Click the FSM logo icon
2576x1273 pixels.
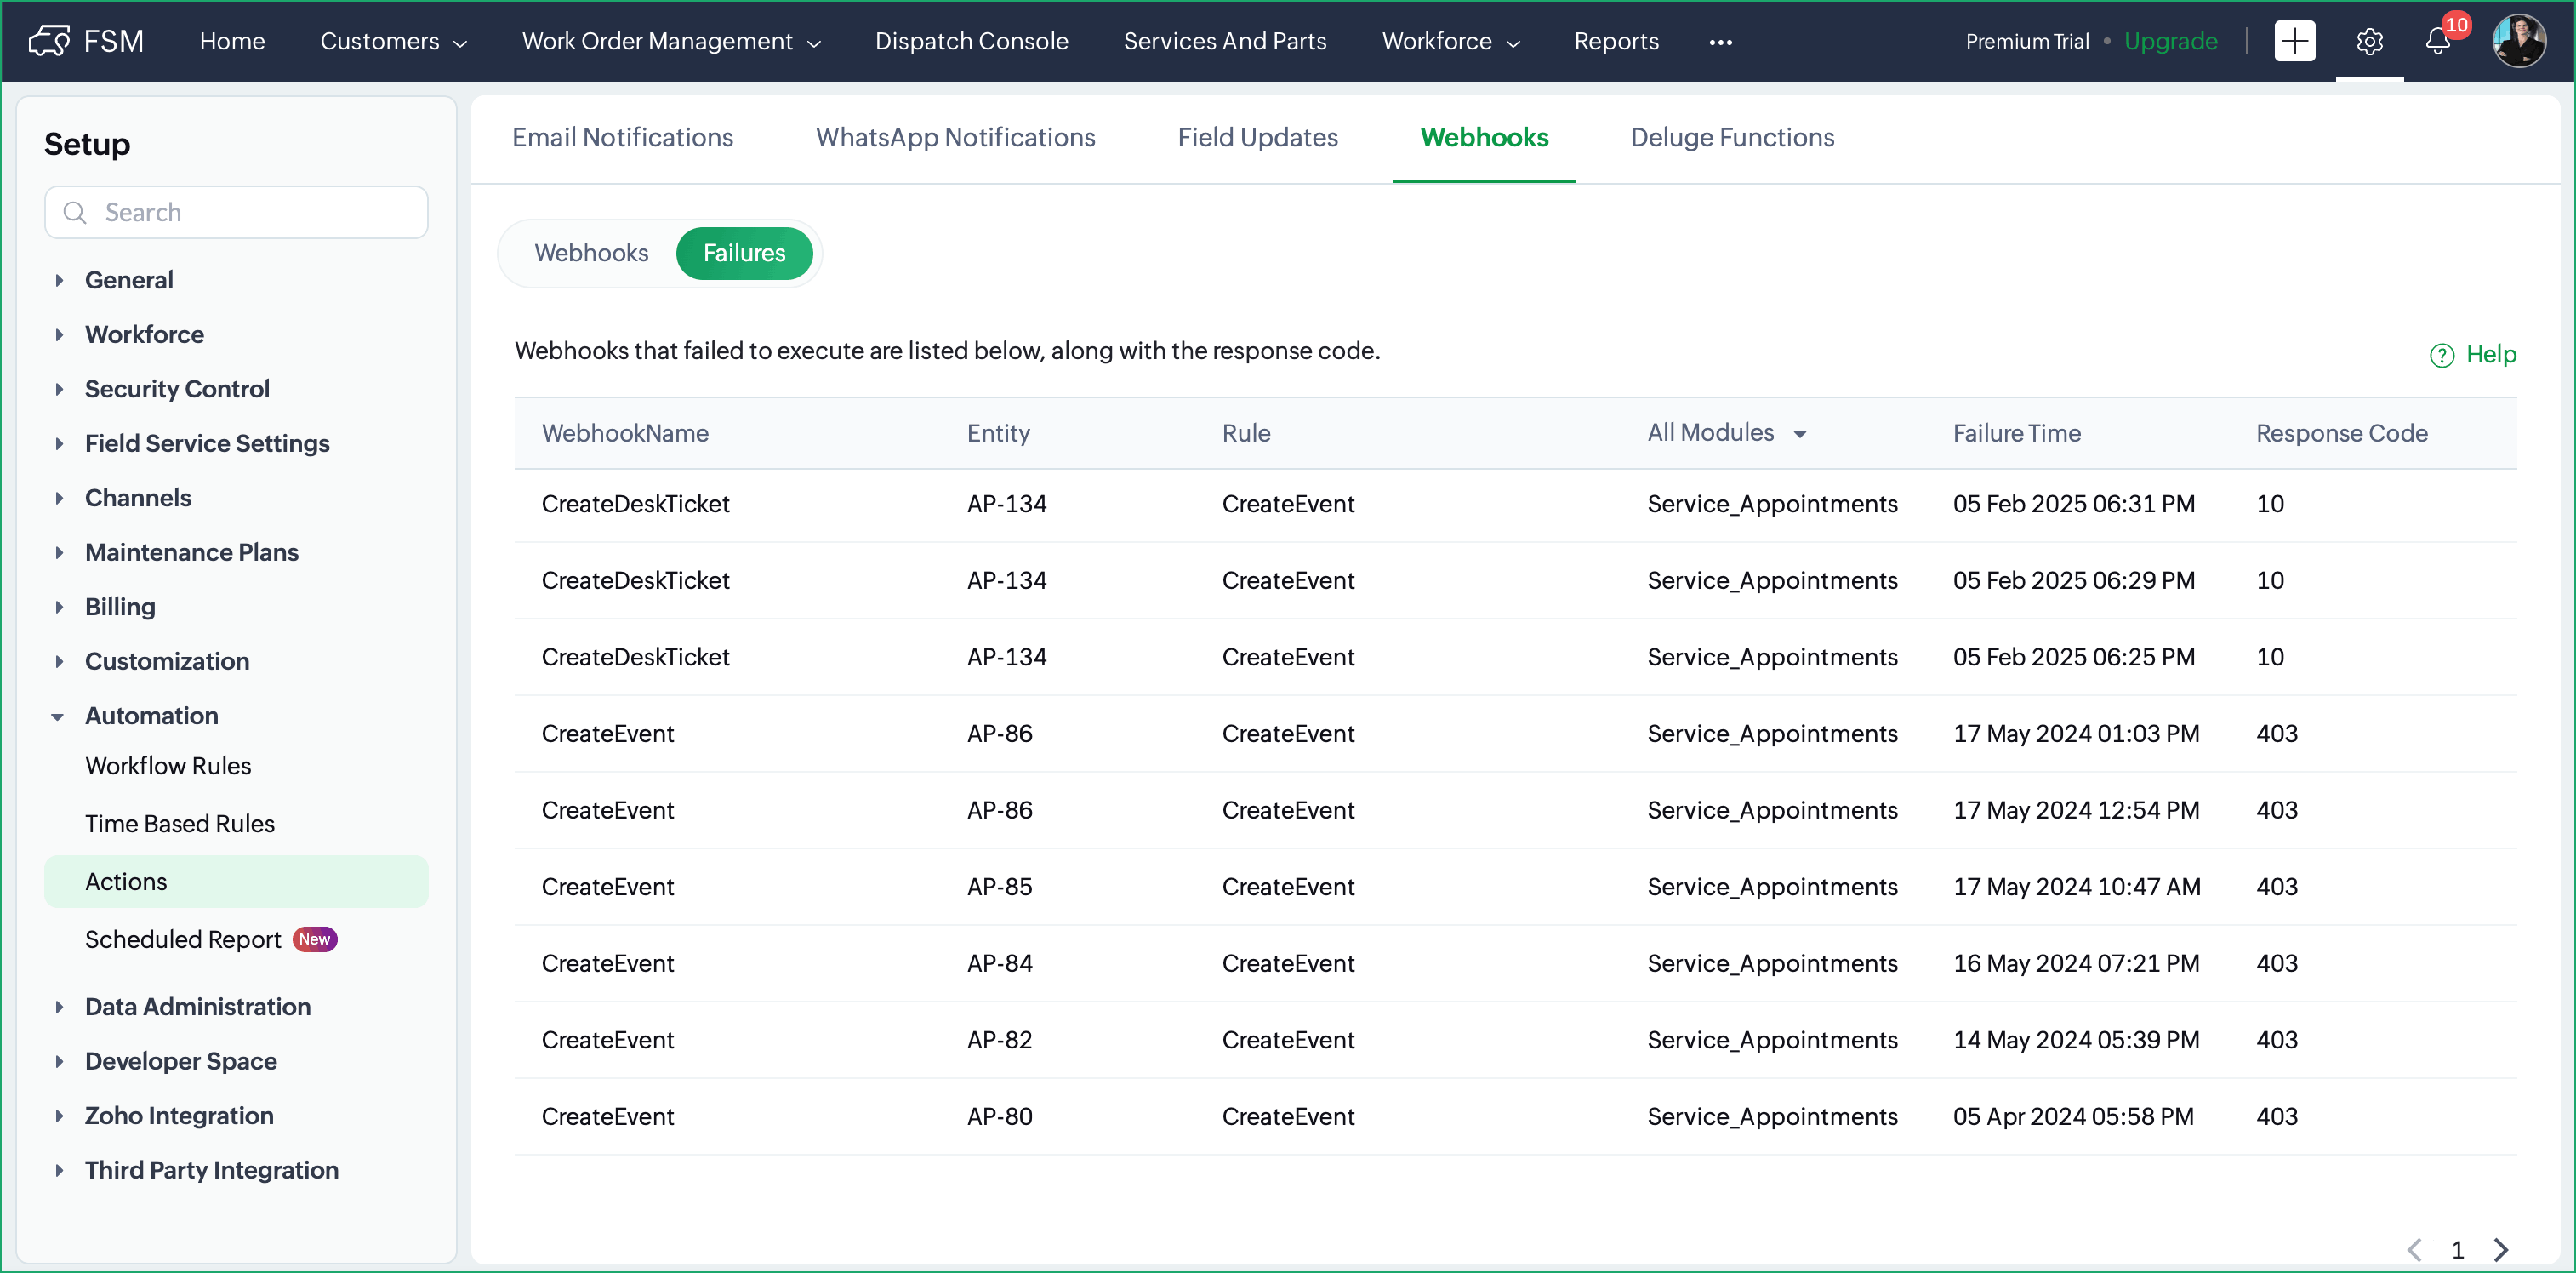click(x=49, y=41)
